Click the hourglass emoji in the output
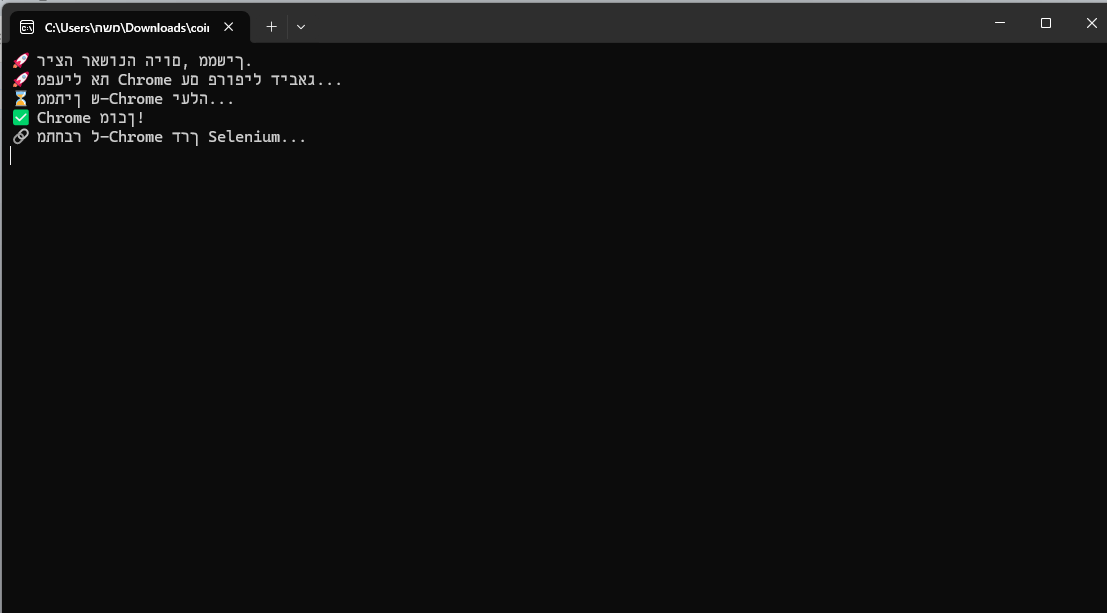This screenshot has width=1107, height=613. click(20, 99)
